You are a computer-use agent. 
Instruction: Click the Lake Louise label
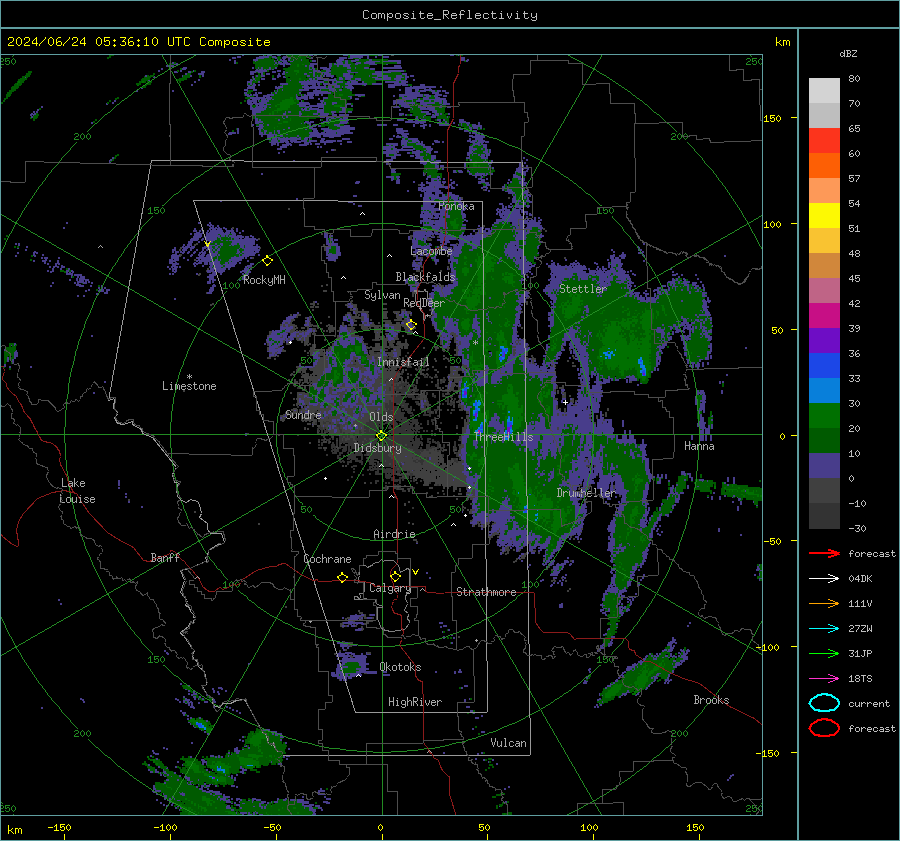[x=78, y=491]
